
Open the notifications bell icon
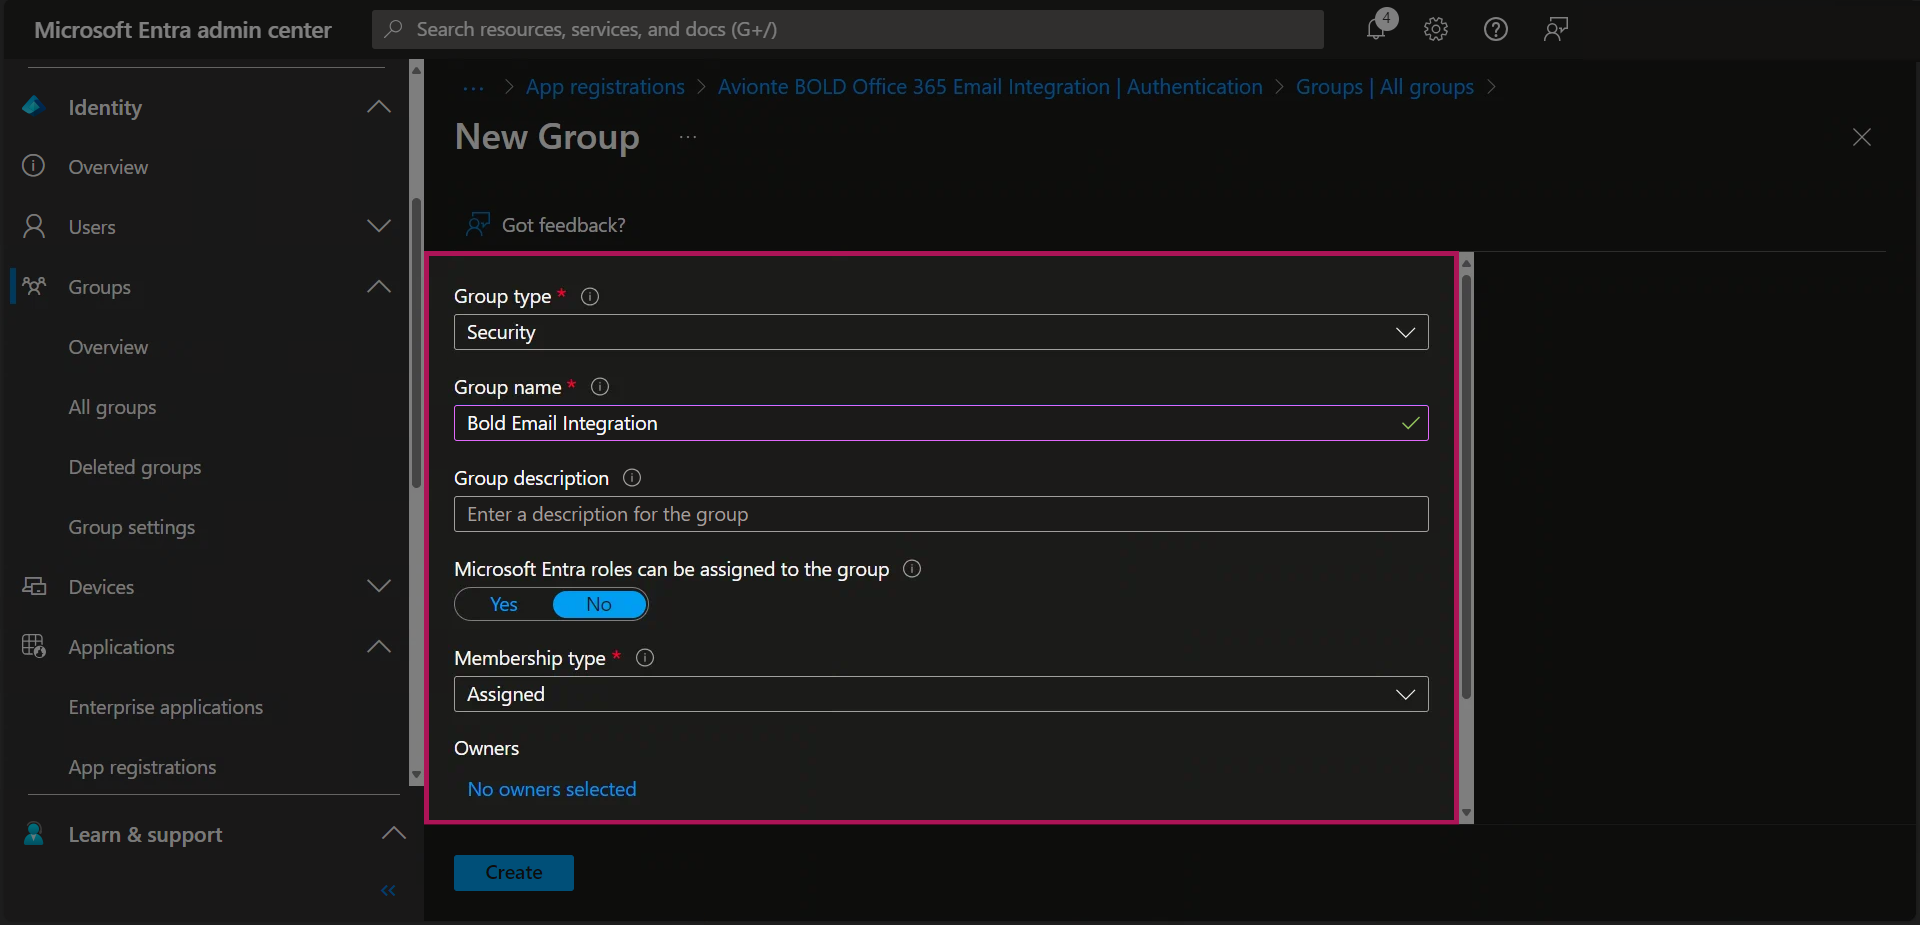1377,29
